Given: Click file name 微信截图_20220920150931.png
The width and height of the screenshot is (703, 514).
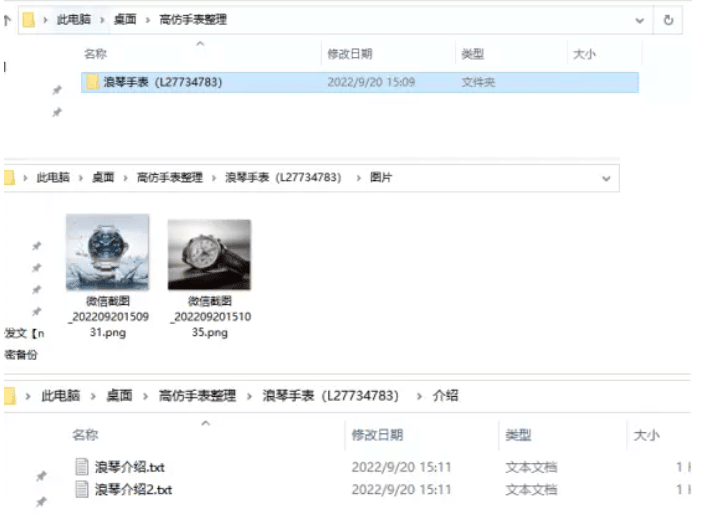Looking at the screenshot, I should point(108,317).
